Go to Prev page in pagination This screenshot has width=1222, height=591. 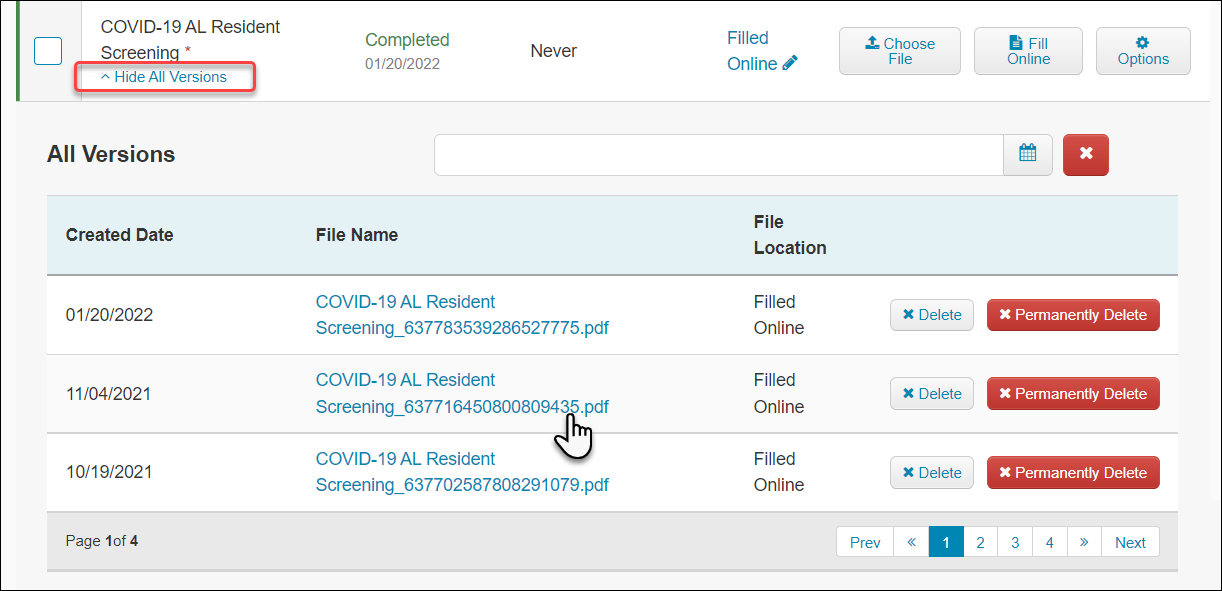(x=865, y=542)
